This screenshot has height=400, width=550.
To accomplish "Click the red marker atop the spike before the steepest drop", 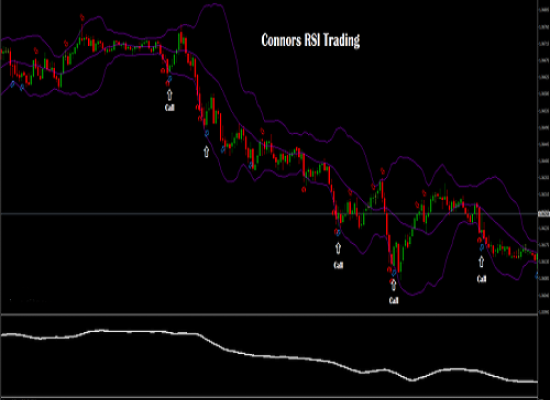I will tap(382, 171).
